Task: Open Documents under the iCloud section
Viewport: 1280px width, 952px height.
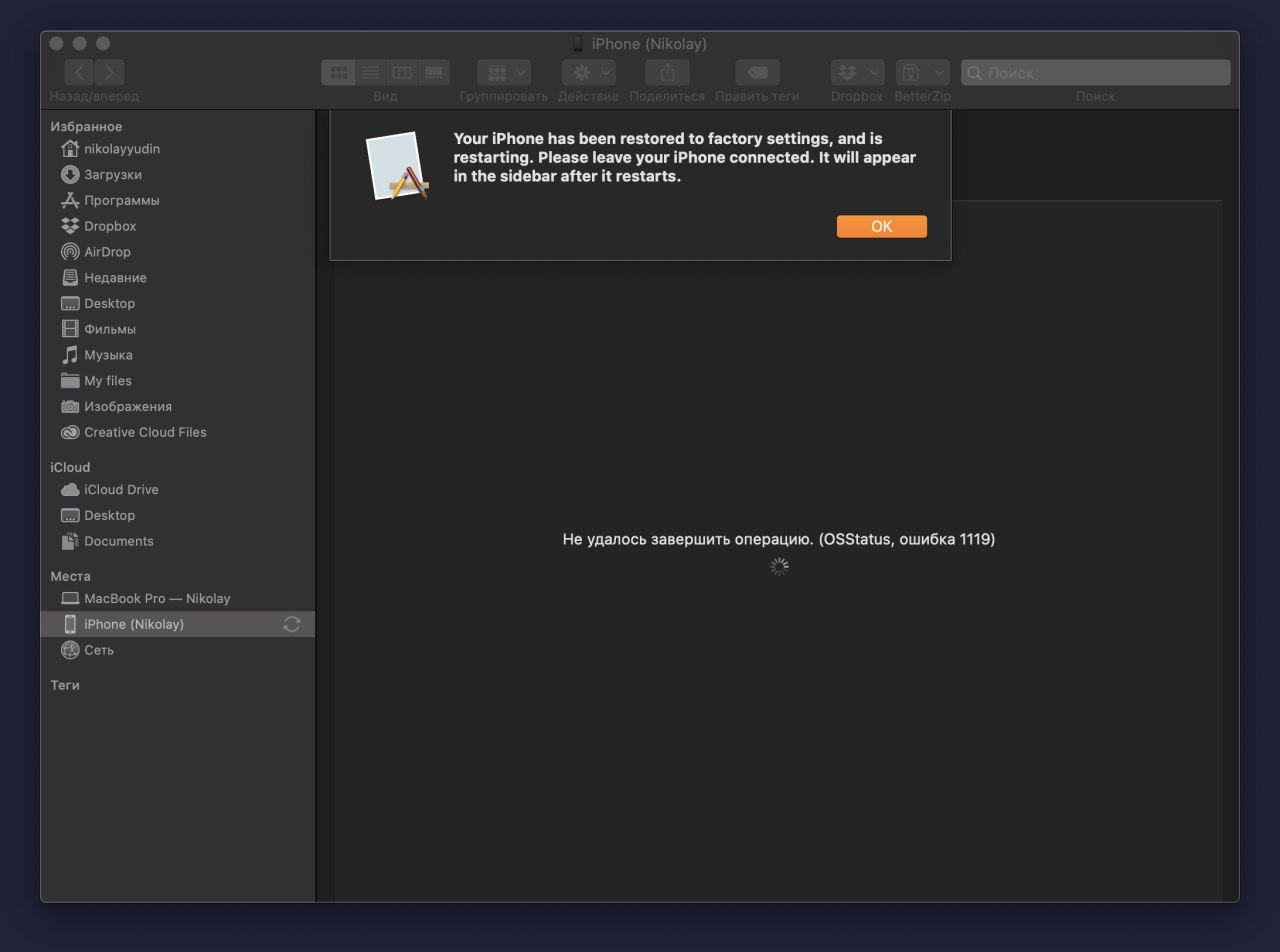Action: click(178, 541)
